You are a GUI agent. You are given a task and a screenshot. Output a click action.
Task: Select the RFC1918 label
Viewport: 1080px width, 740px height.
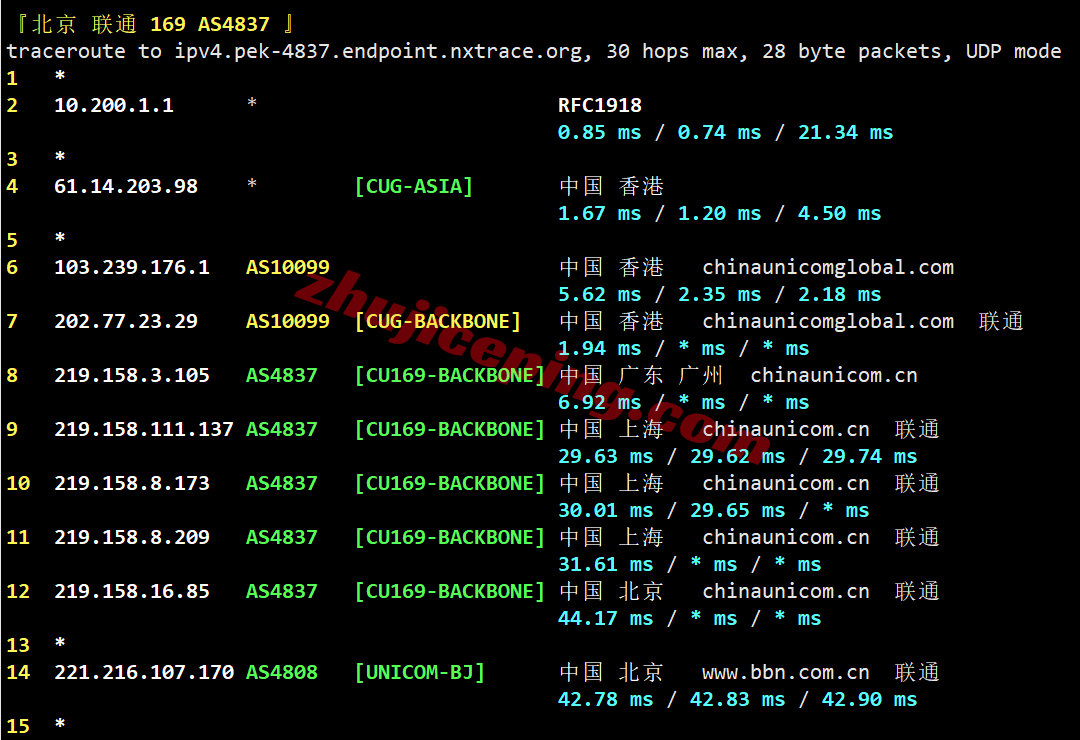coord(599,105)
